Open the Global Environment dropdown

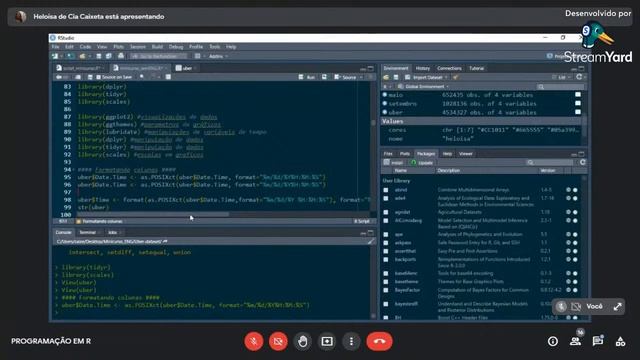click(x=423, y=87)
